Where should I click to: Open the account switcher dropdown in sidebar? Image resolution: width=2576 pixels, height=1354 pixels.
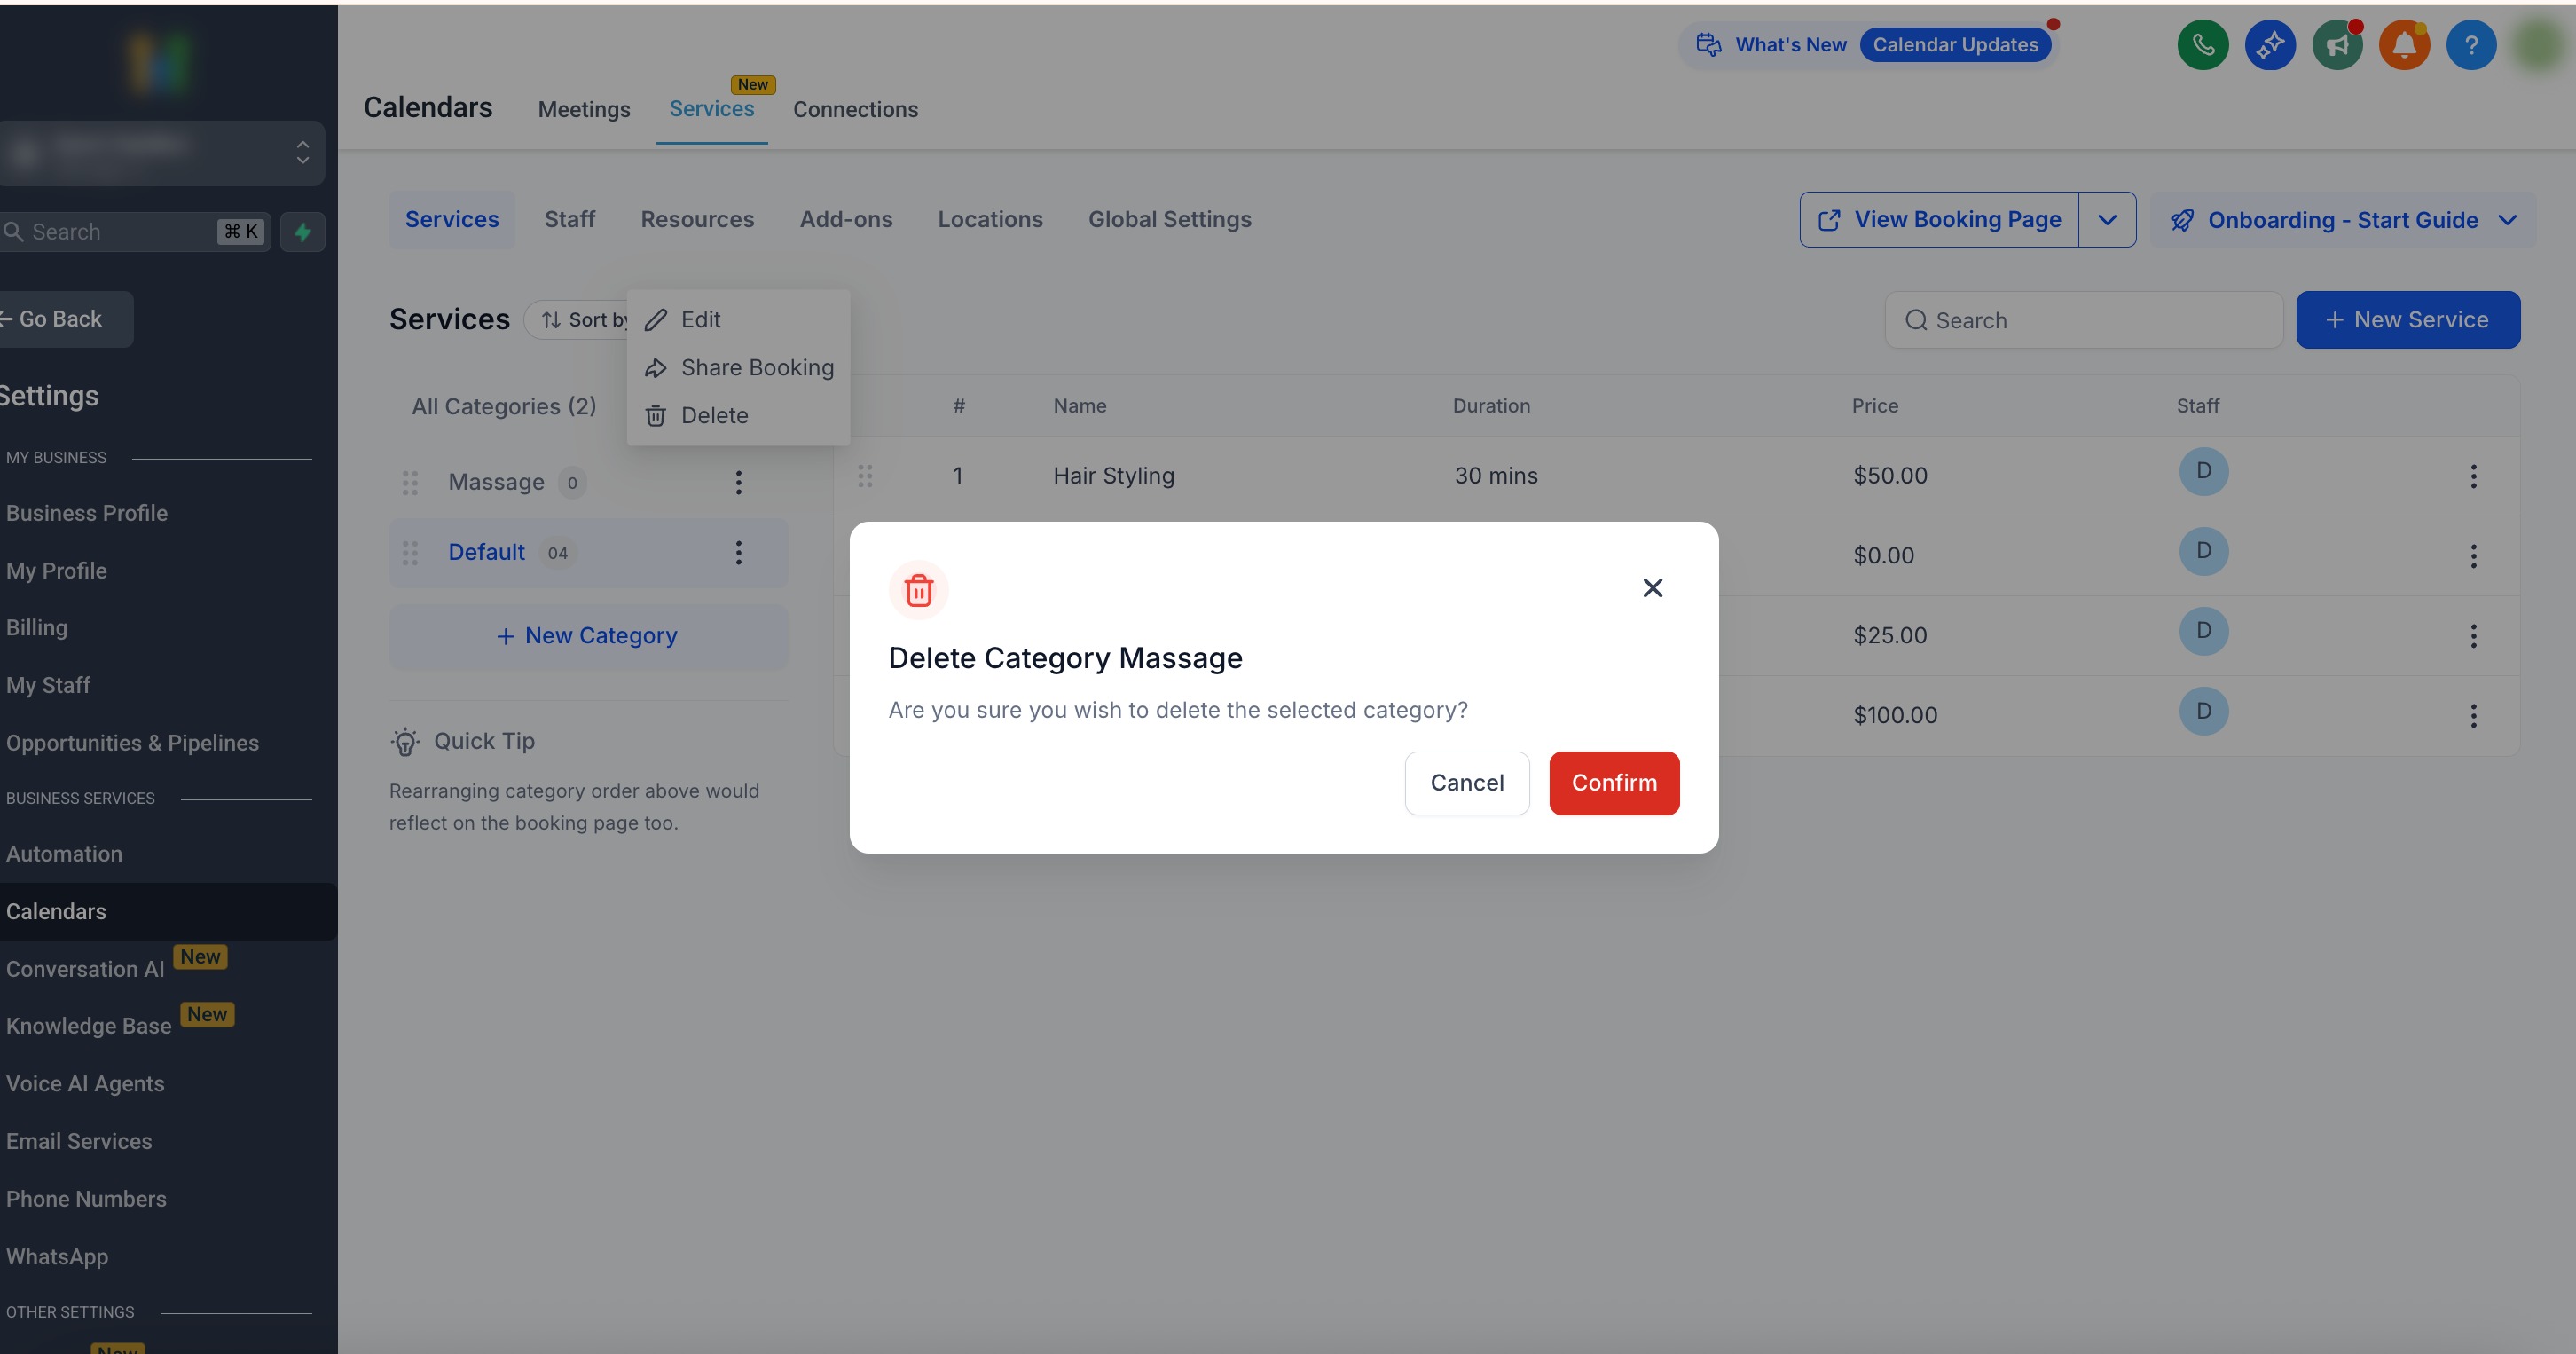coord(302,153)
